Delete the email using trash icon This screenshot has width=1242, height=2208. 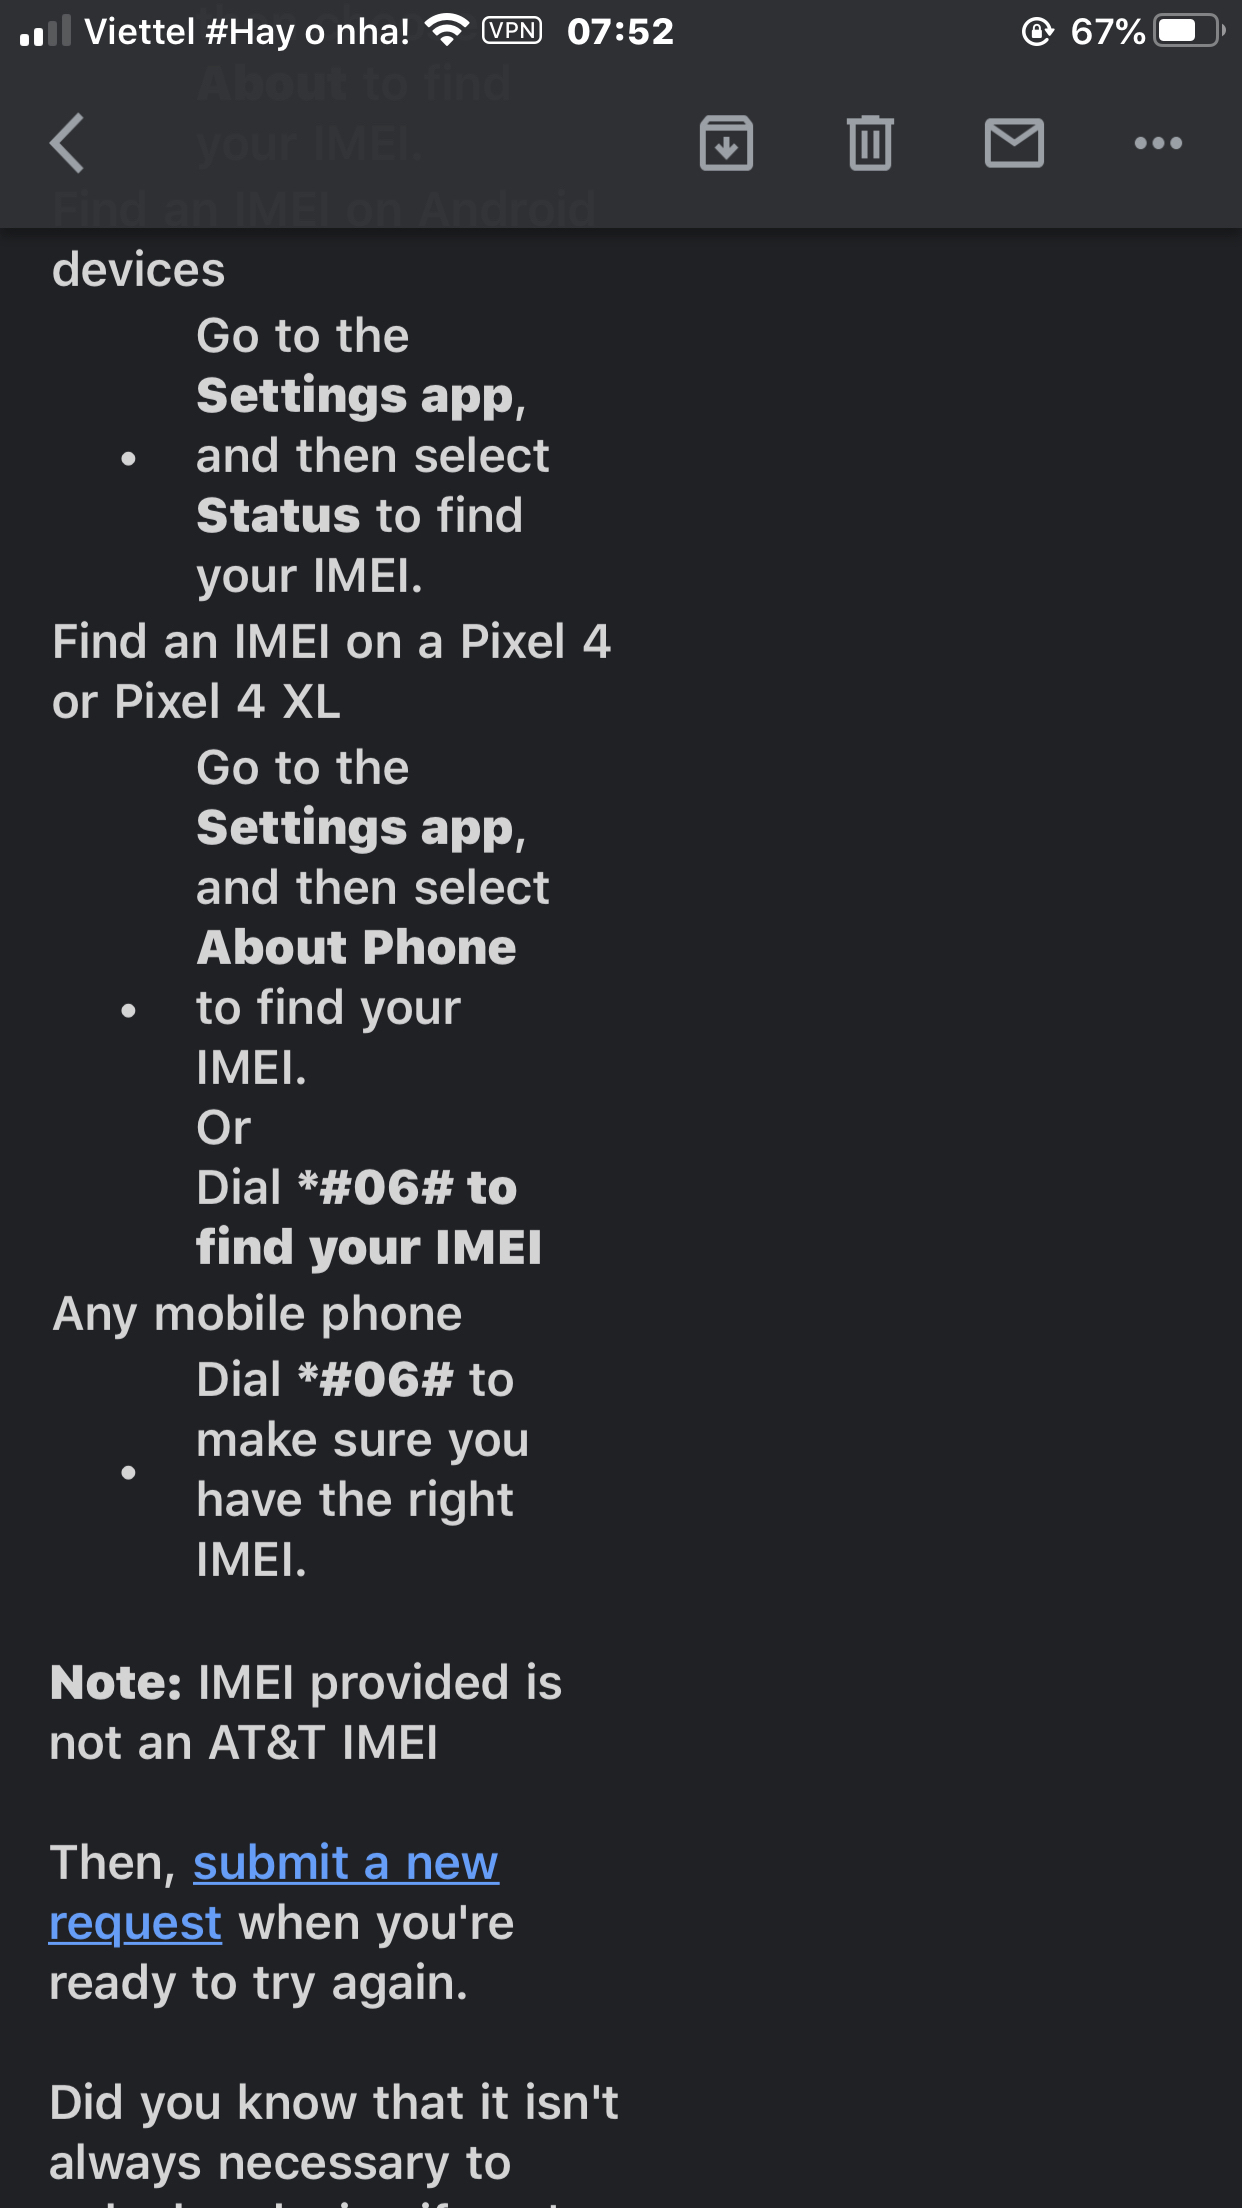870,143
